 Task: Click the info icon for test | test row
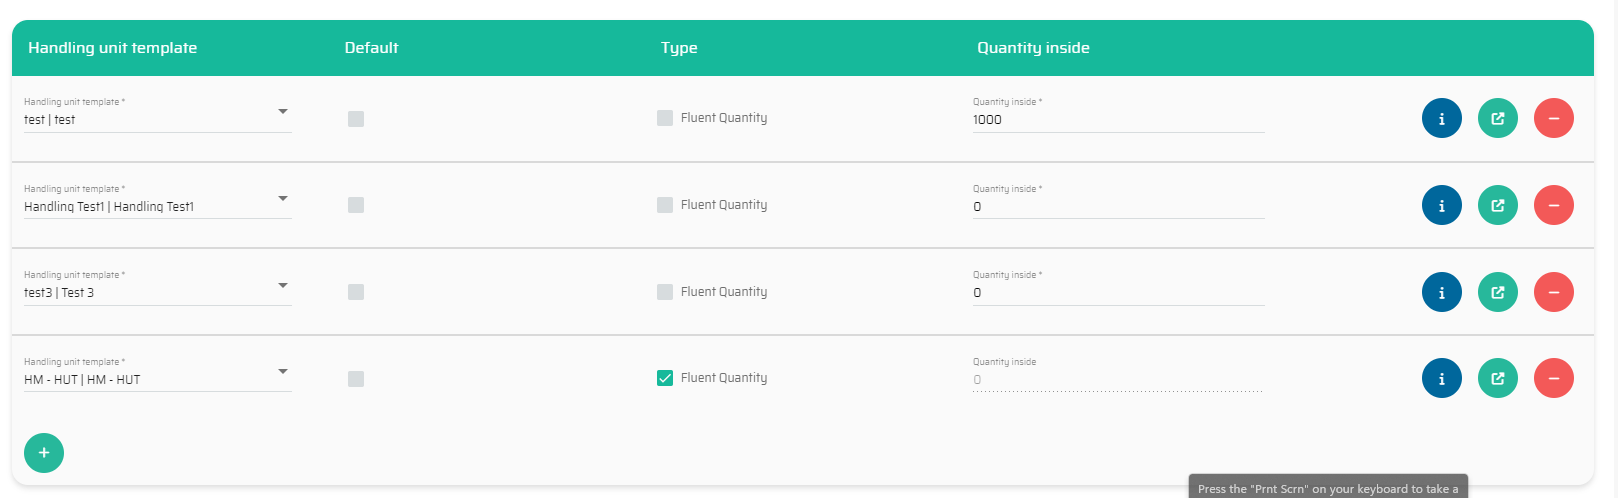pyautogui.click(x=1441, y=118)
